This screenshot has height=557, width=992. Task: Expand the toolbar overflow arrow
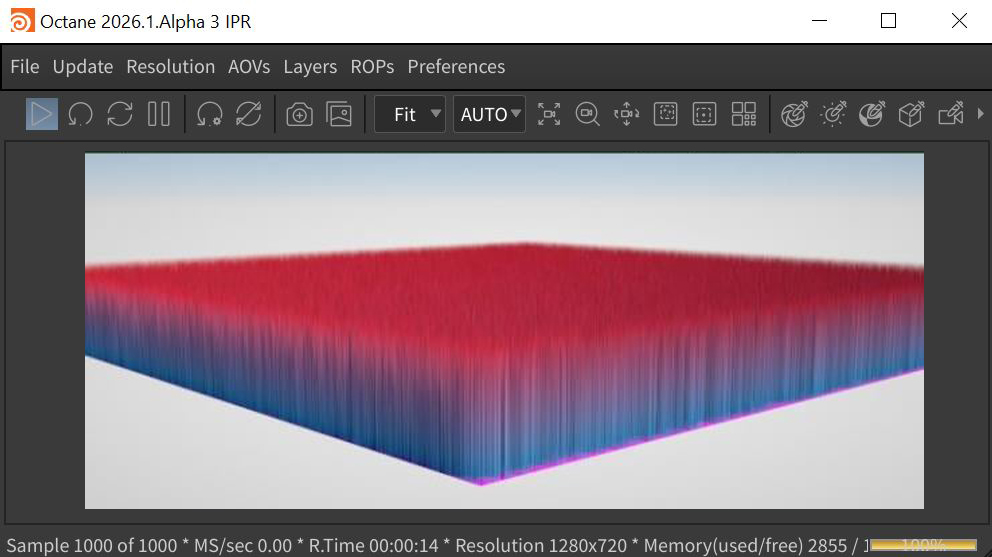(980, 114)
